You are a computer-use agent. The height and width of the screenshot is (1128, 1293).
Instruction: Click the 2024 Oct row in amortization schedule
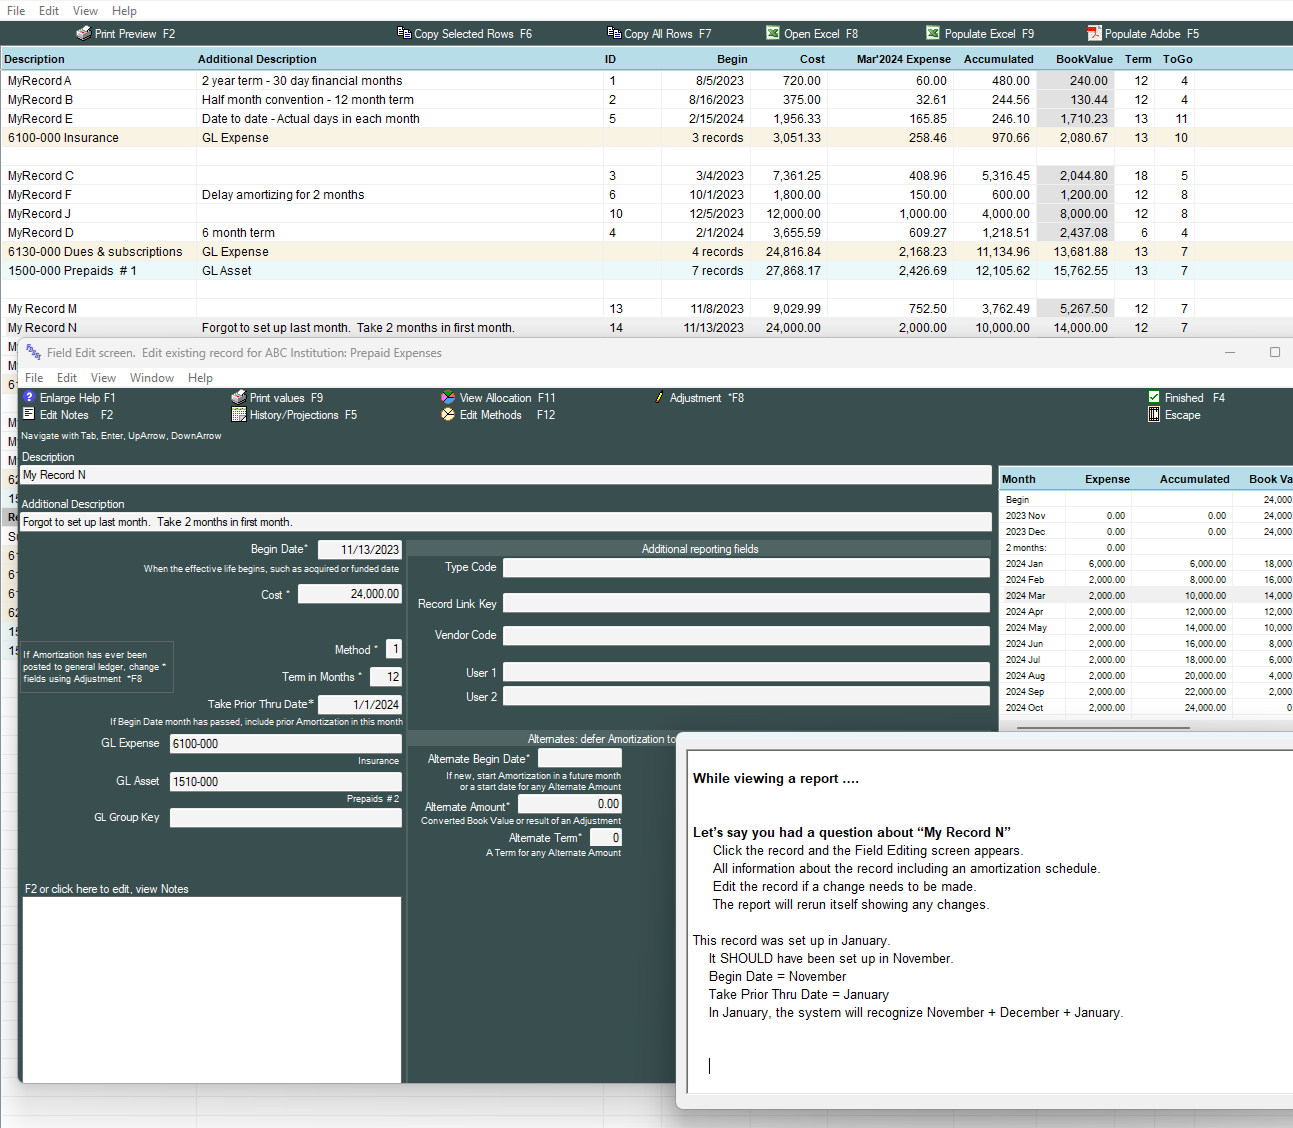coord(1147,708)
